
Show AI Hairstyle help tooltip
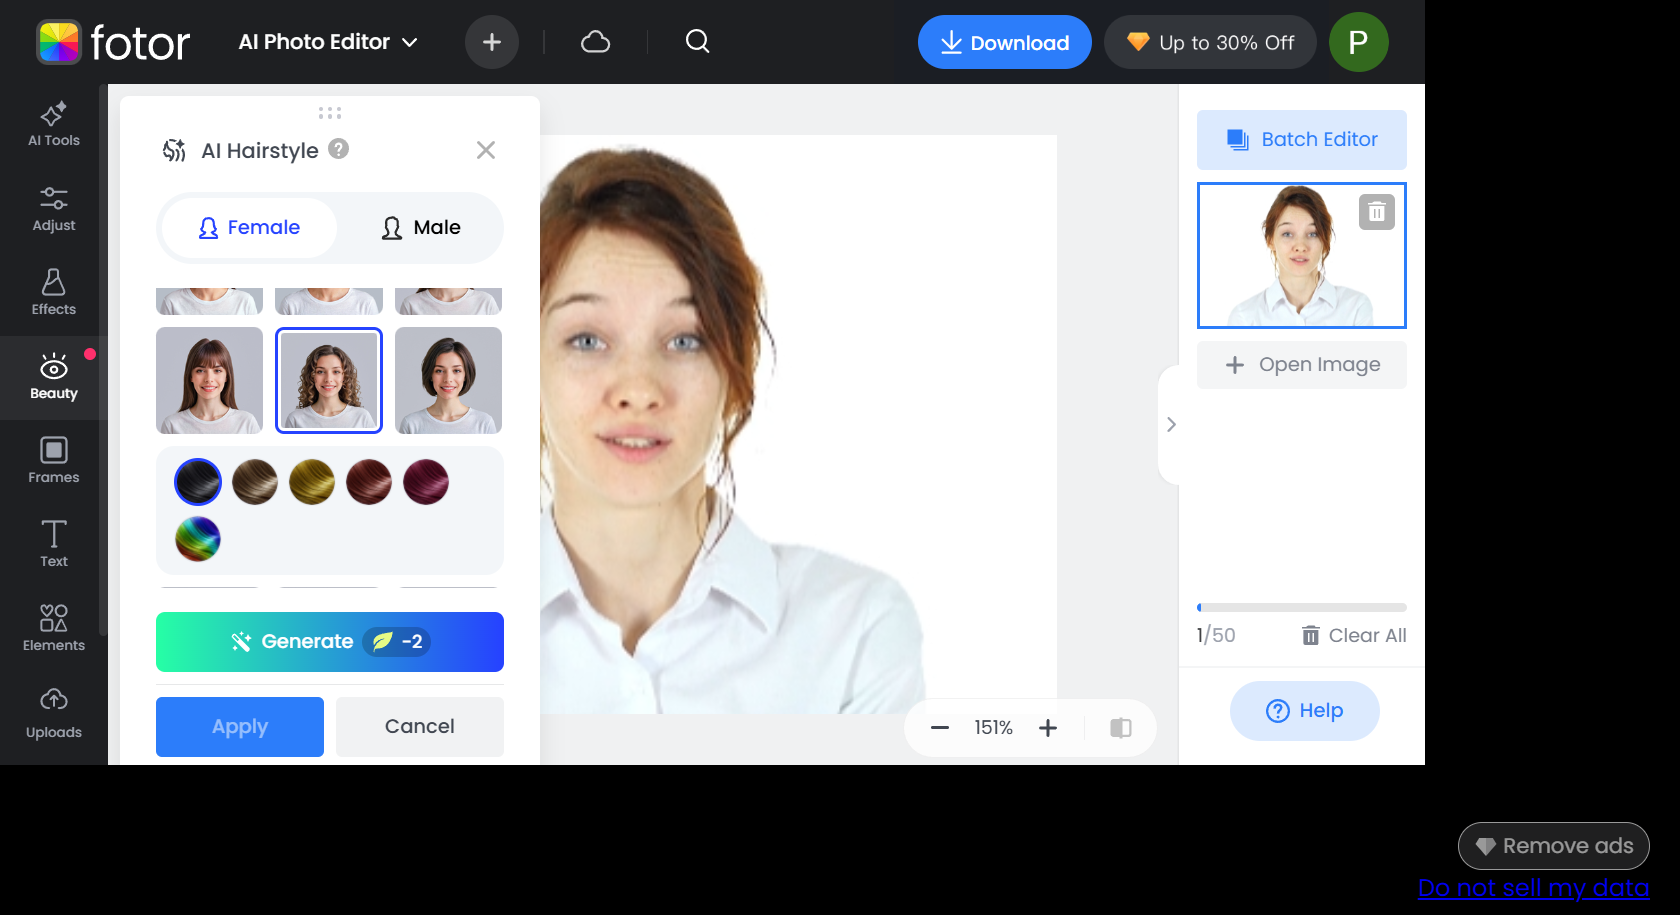pos(339,149)
